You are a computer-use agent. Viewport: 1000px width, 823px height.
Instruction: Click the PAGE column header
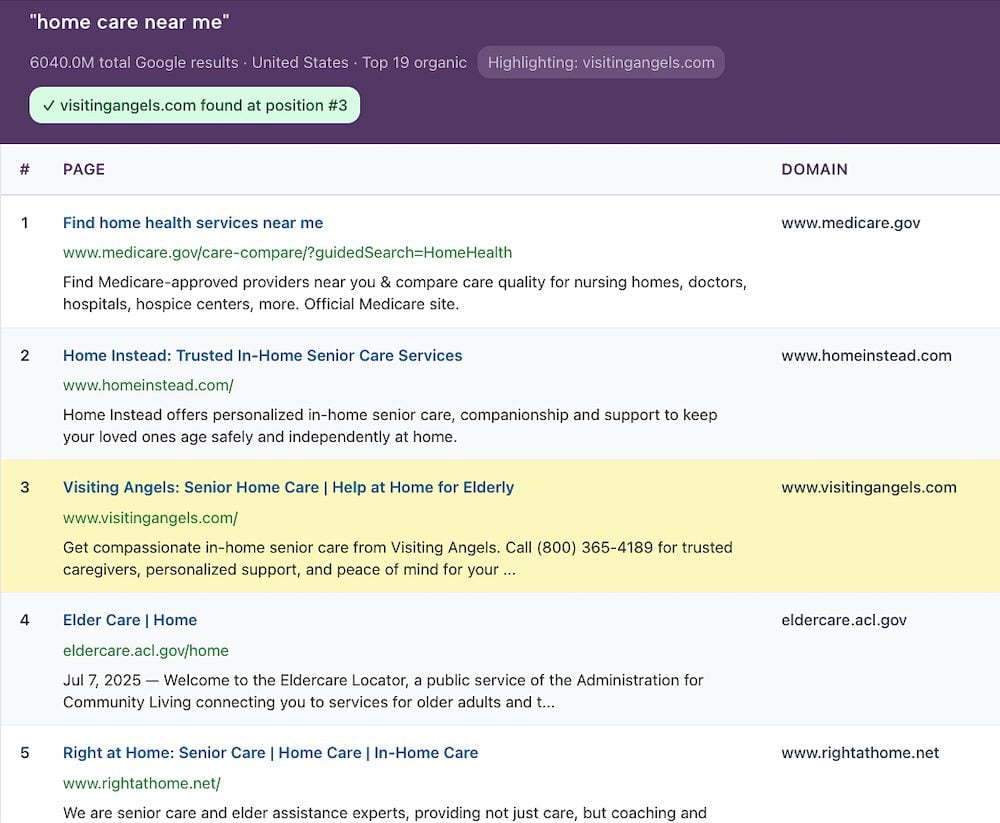[84, 169]
